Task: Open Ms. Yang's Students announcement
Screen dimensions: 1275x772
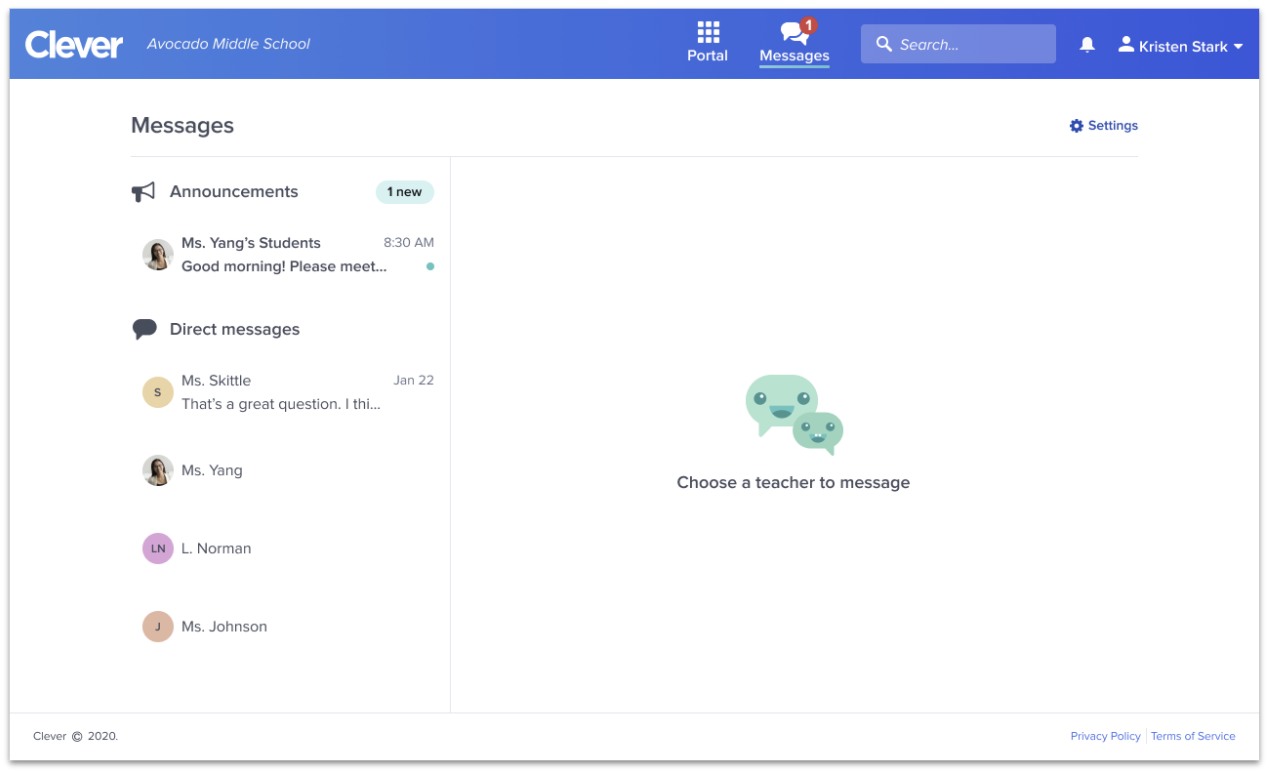Action: (283, 255)
